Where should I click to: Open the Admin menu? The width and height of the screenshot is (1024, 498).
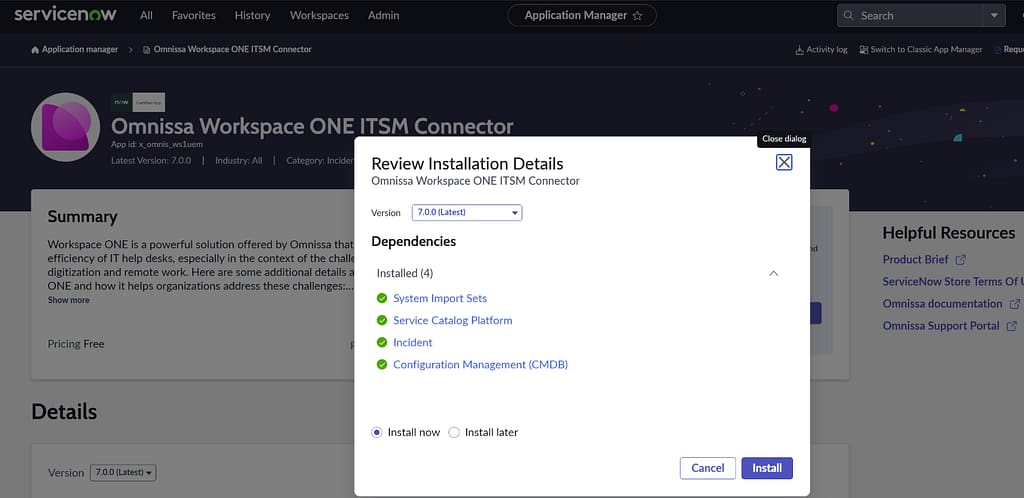[x=383, y=15]
